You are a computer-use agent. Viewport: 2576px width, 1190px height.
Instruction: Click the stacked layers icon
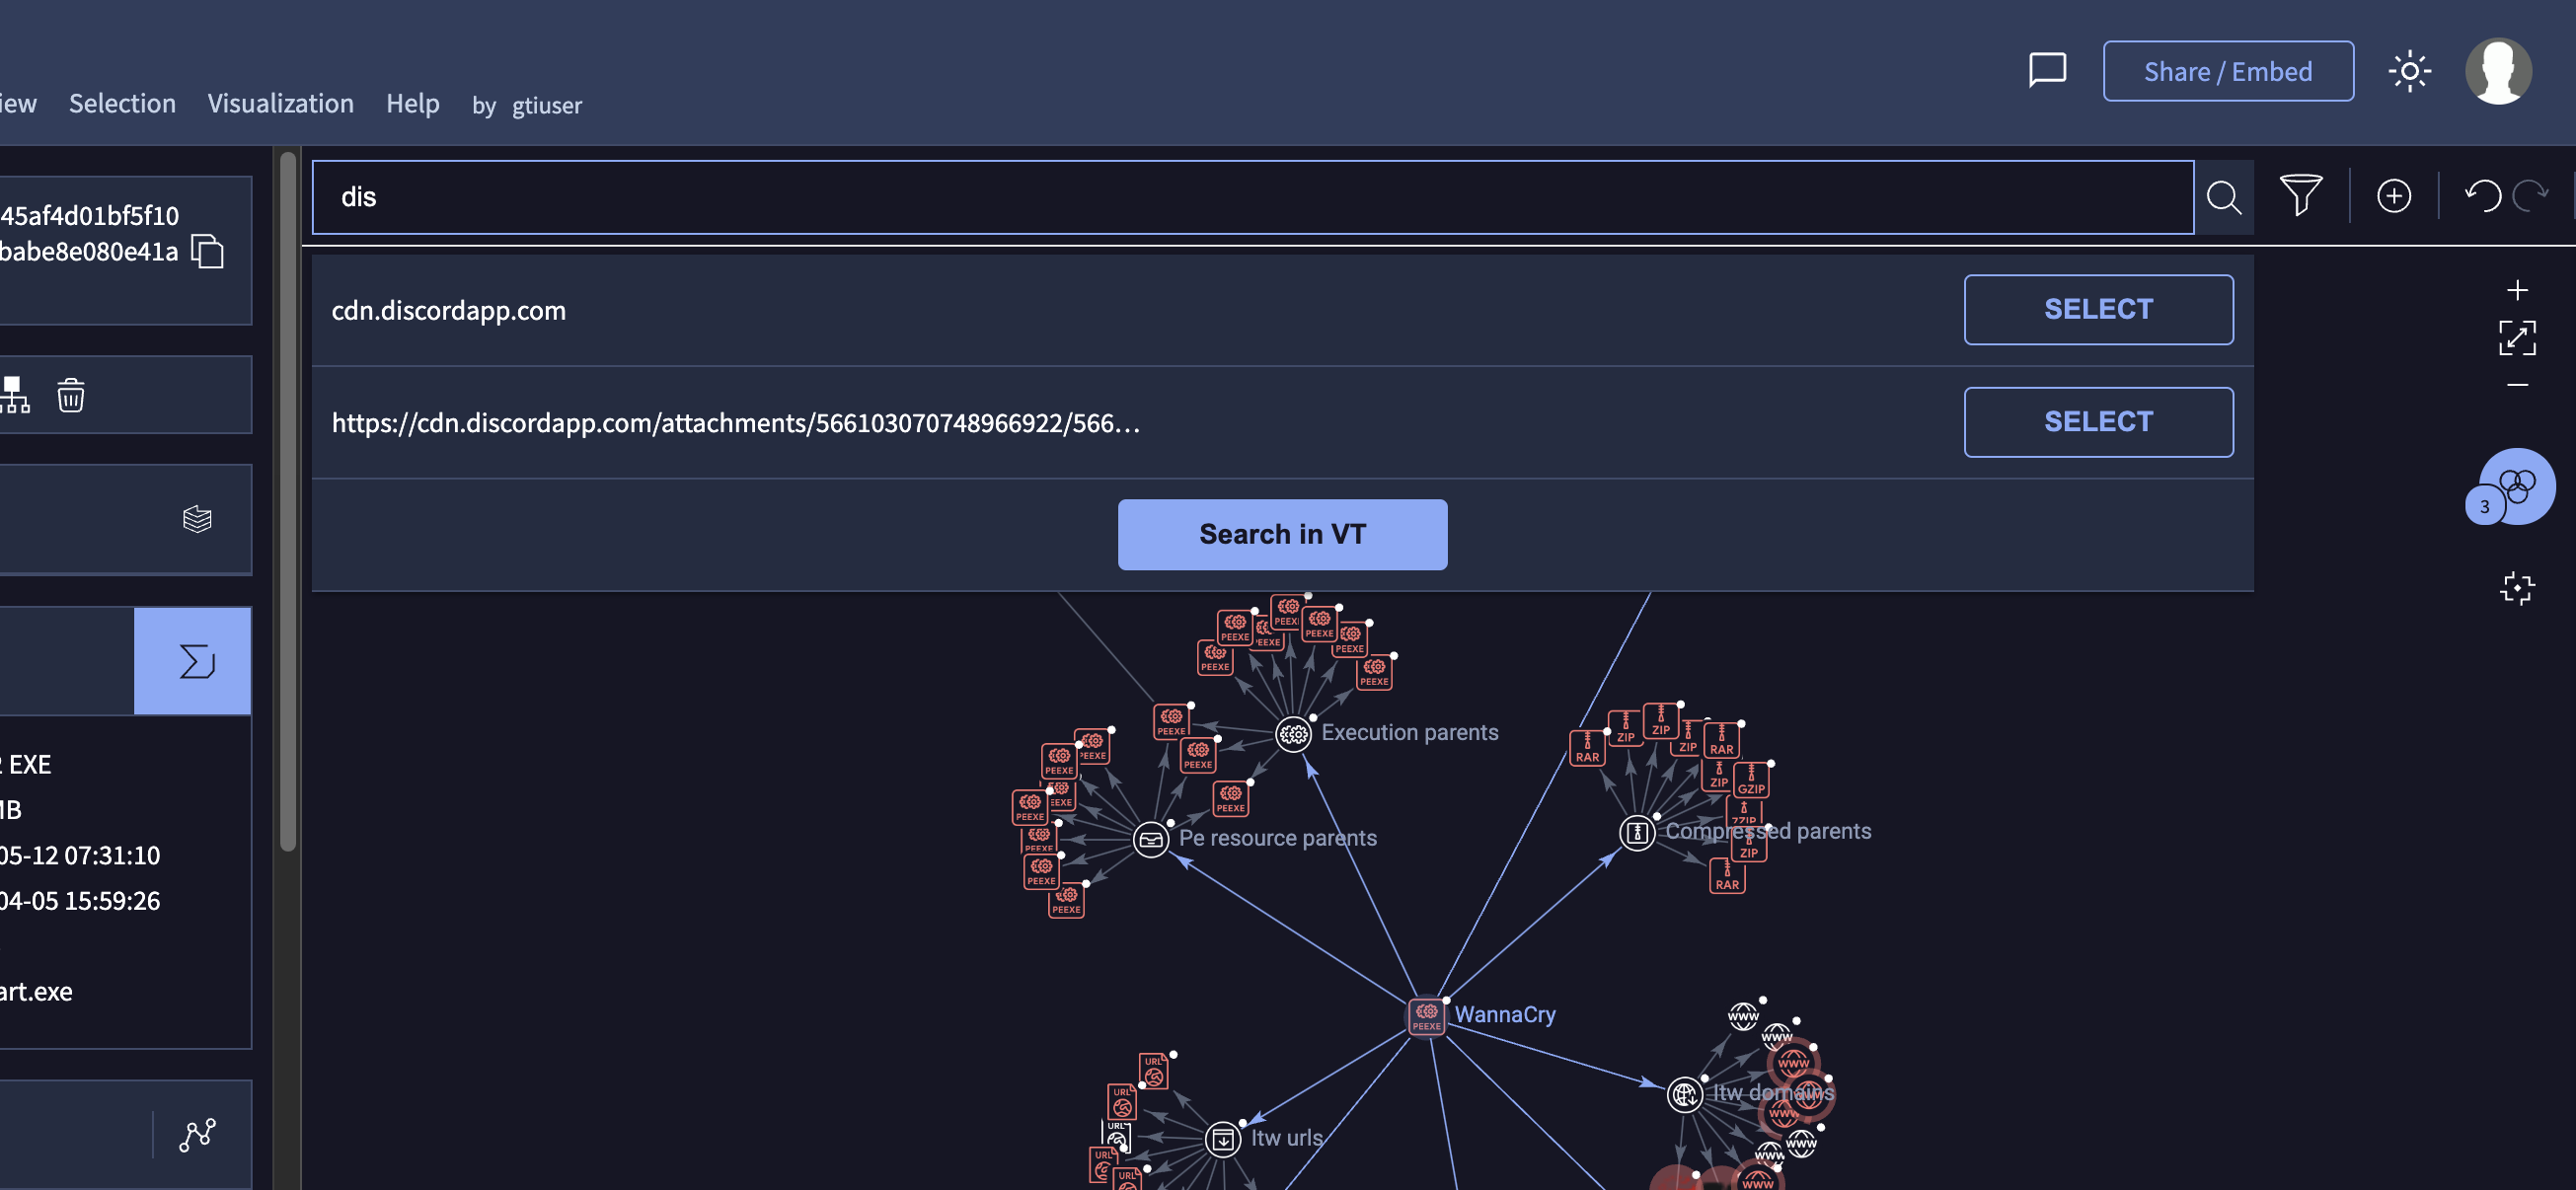click(197, 519)
